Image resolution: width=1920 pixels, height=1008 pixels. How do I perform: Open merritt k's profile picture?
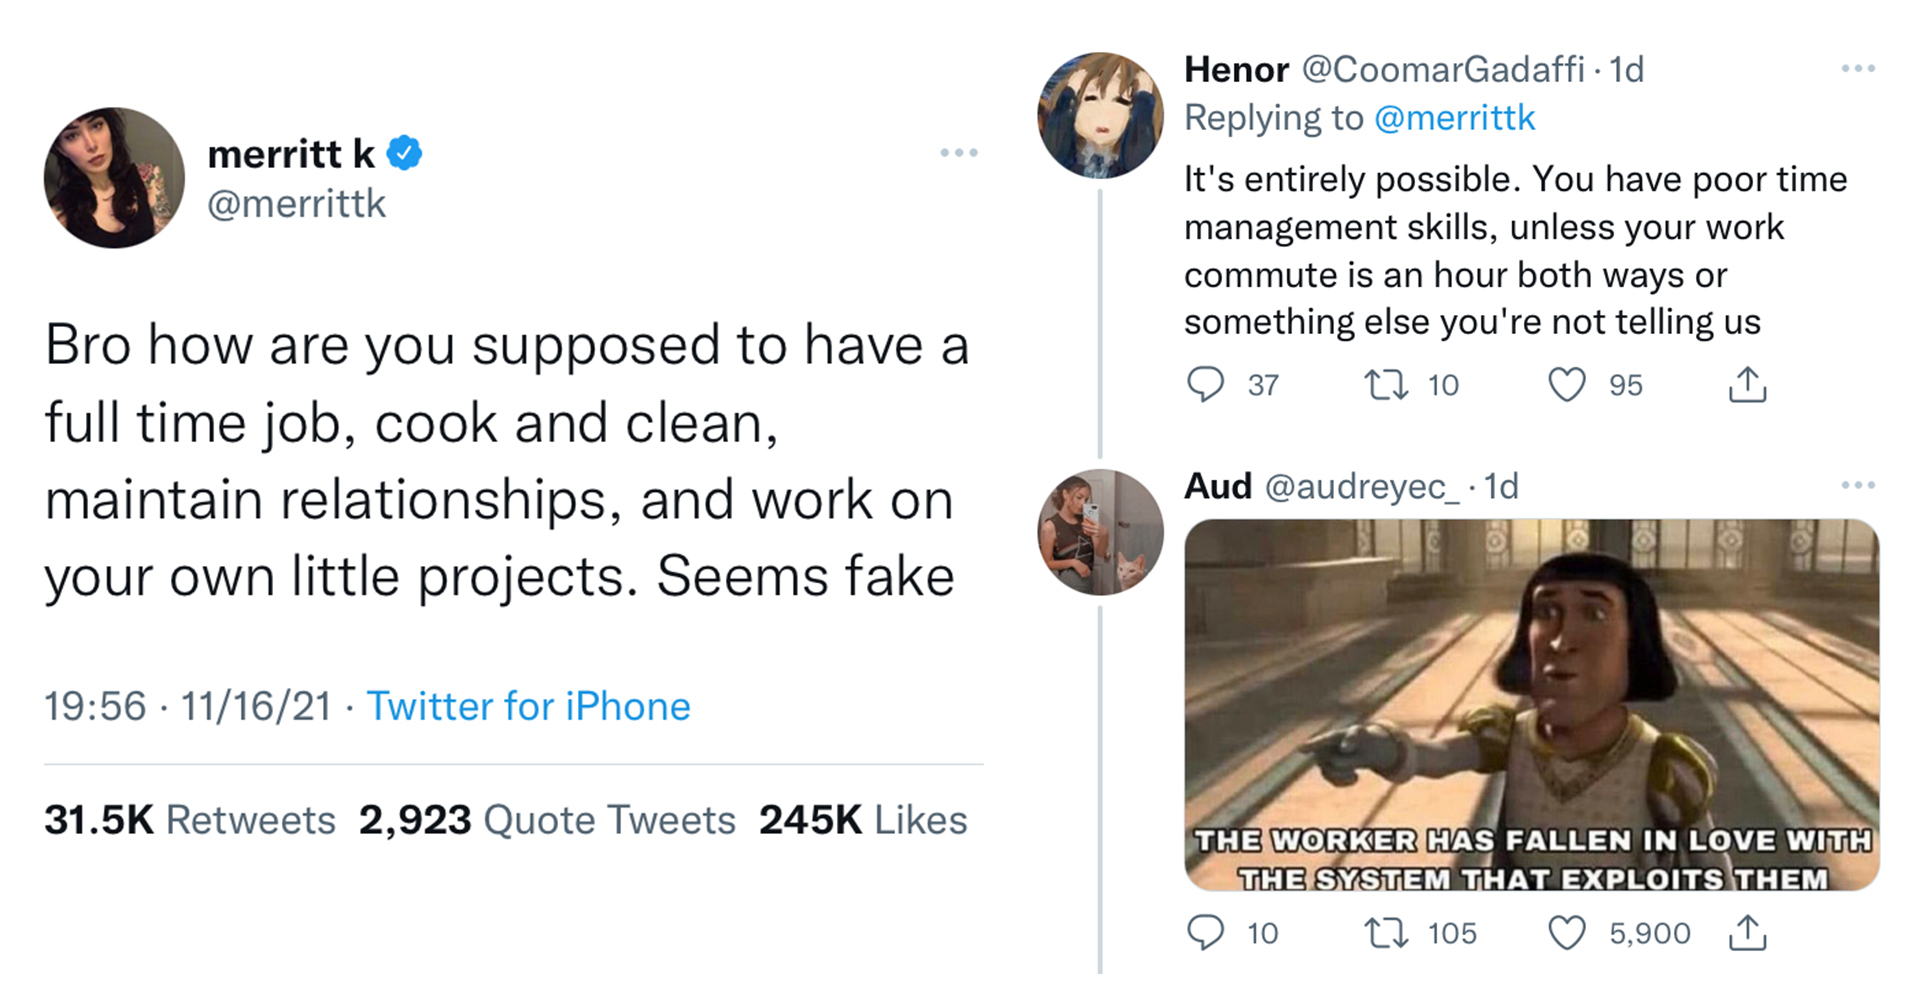coord(114,178)
